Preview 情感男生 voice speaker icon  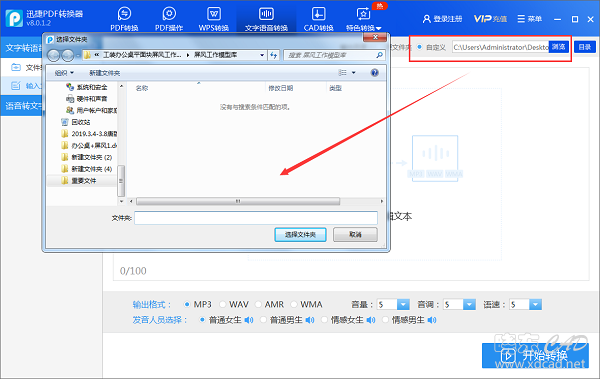(x=432, y=320)
